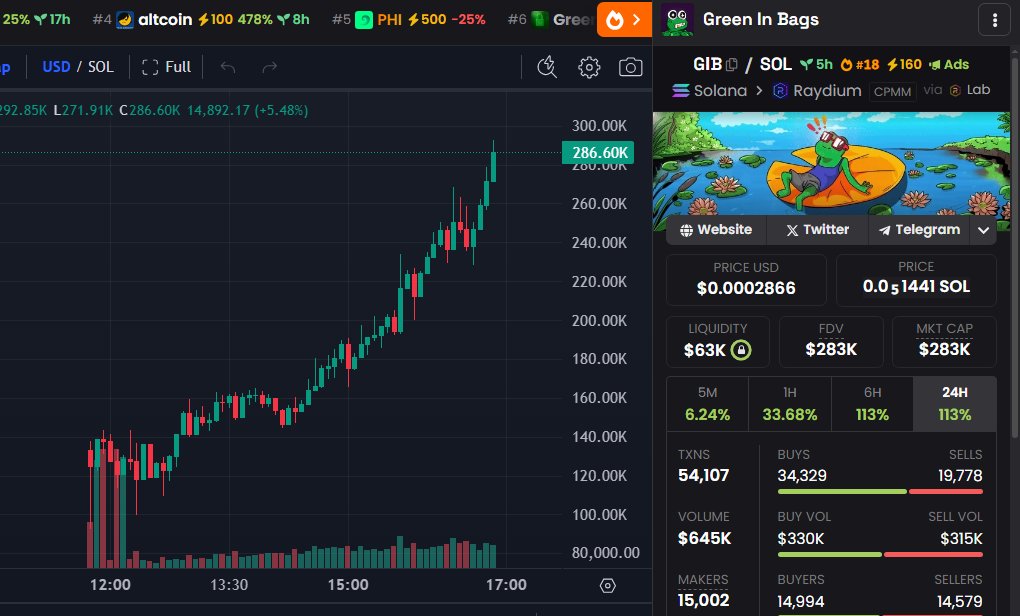Click the orange fire trending button
Viewport: 1020px width, 616px height.
(624, 20)
